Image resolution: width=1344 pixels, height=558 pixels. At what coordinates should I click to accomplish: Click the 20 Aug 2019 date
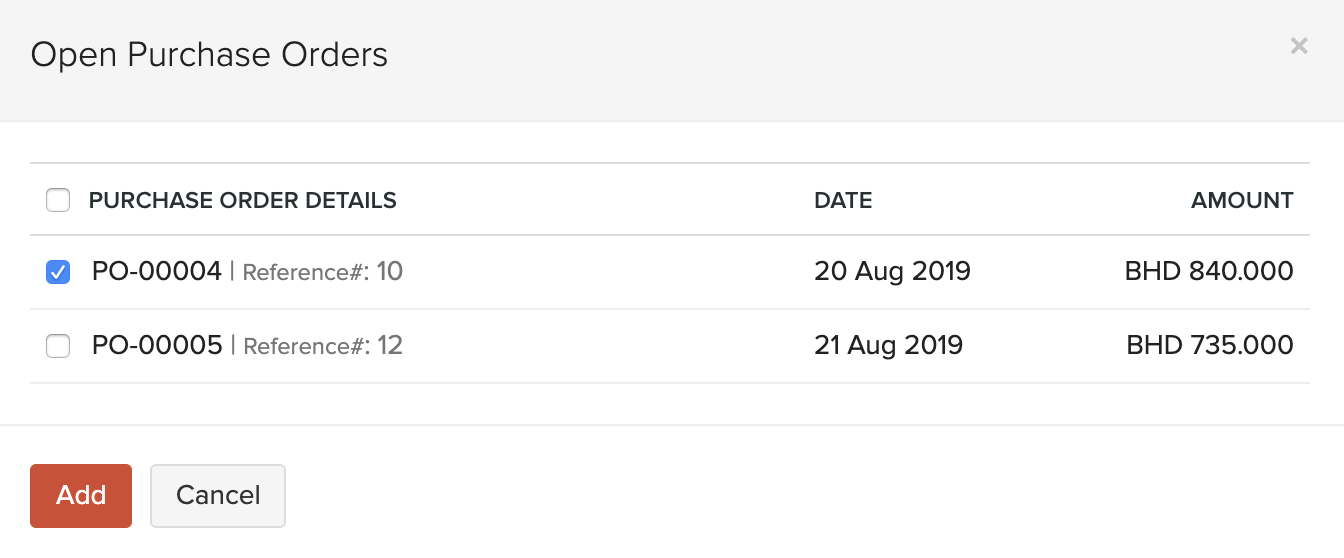tap(892, 271)
